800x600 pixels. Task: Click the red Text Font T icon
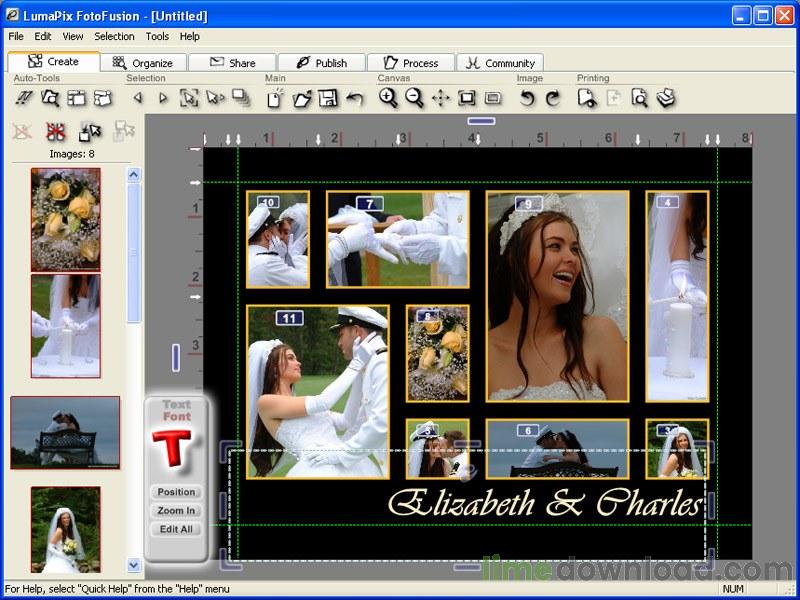coord(175,450)
